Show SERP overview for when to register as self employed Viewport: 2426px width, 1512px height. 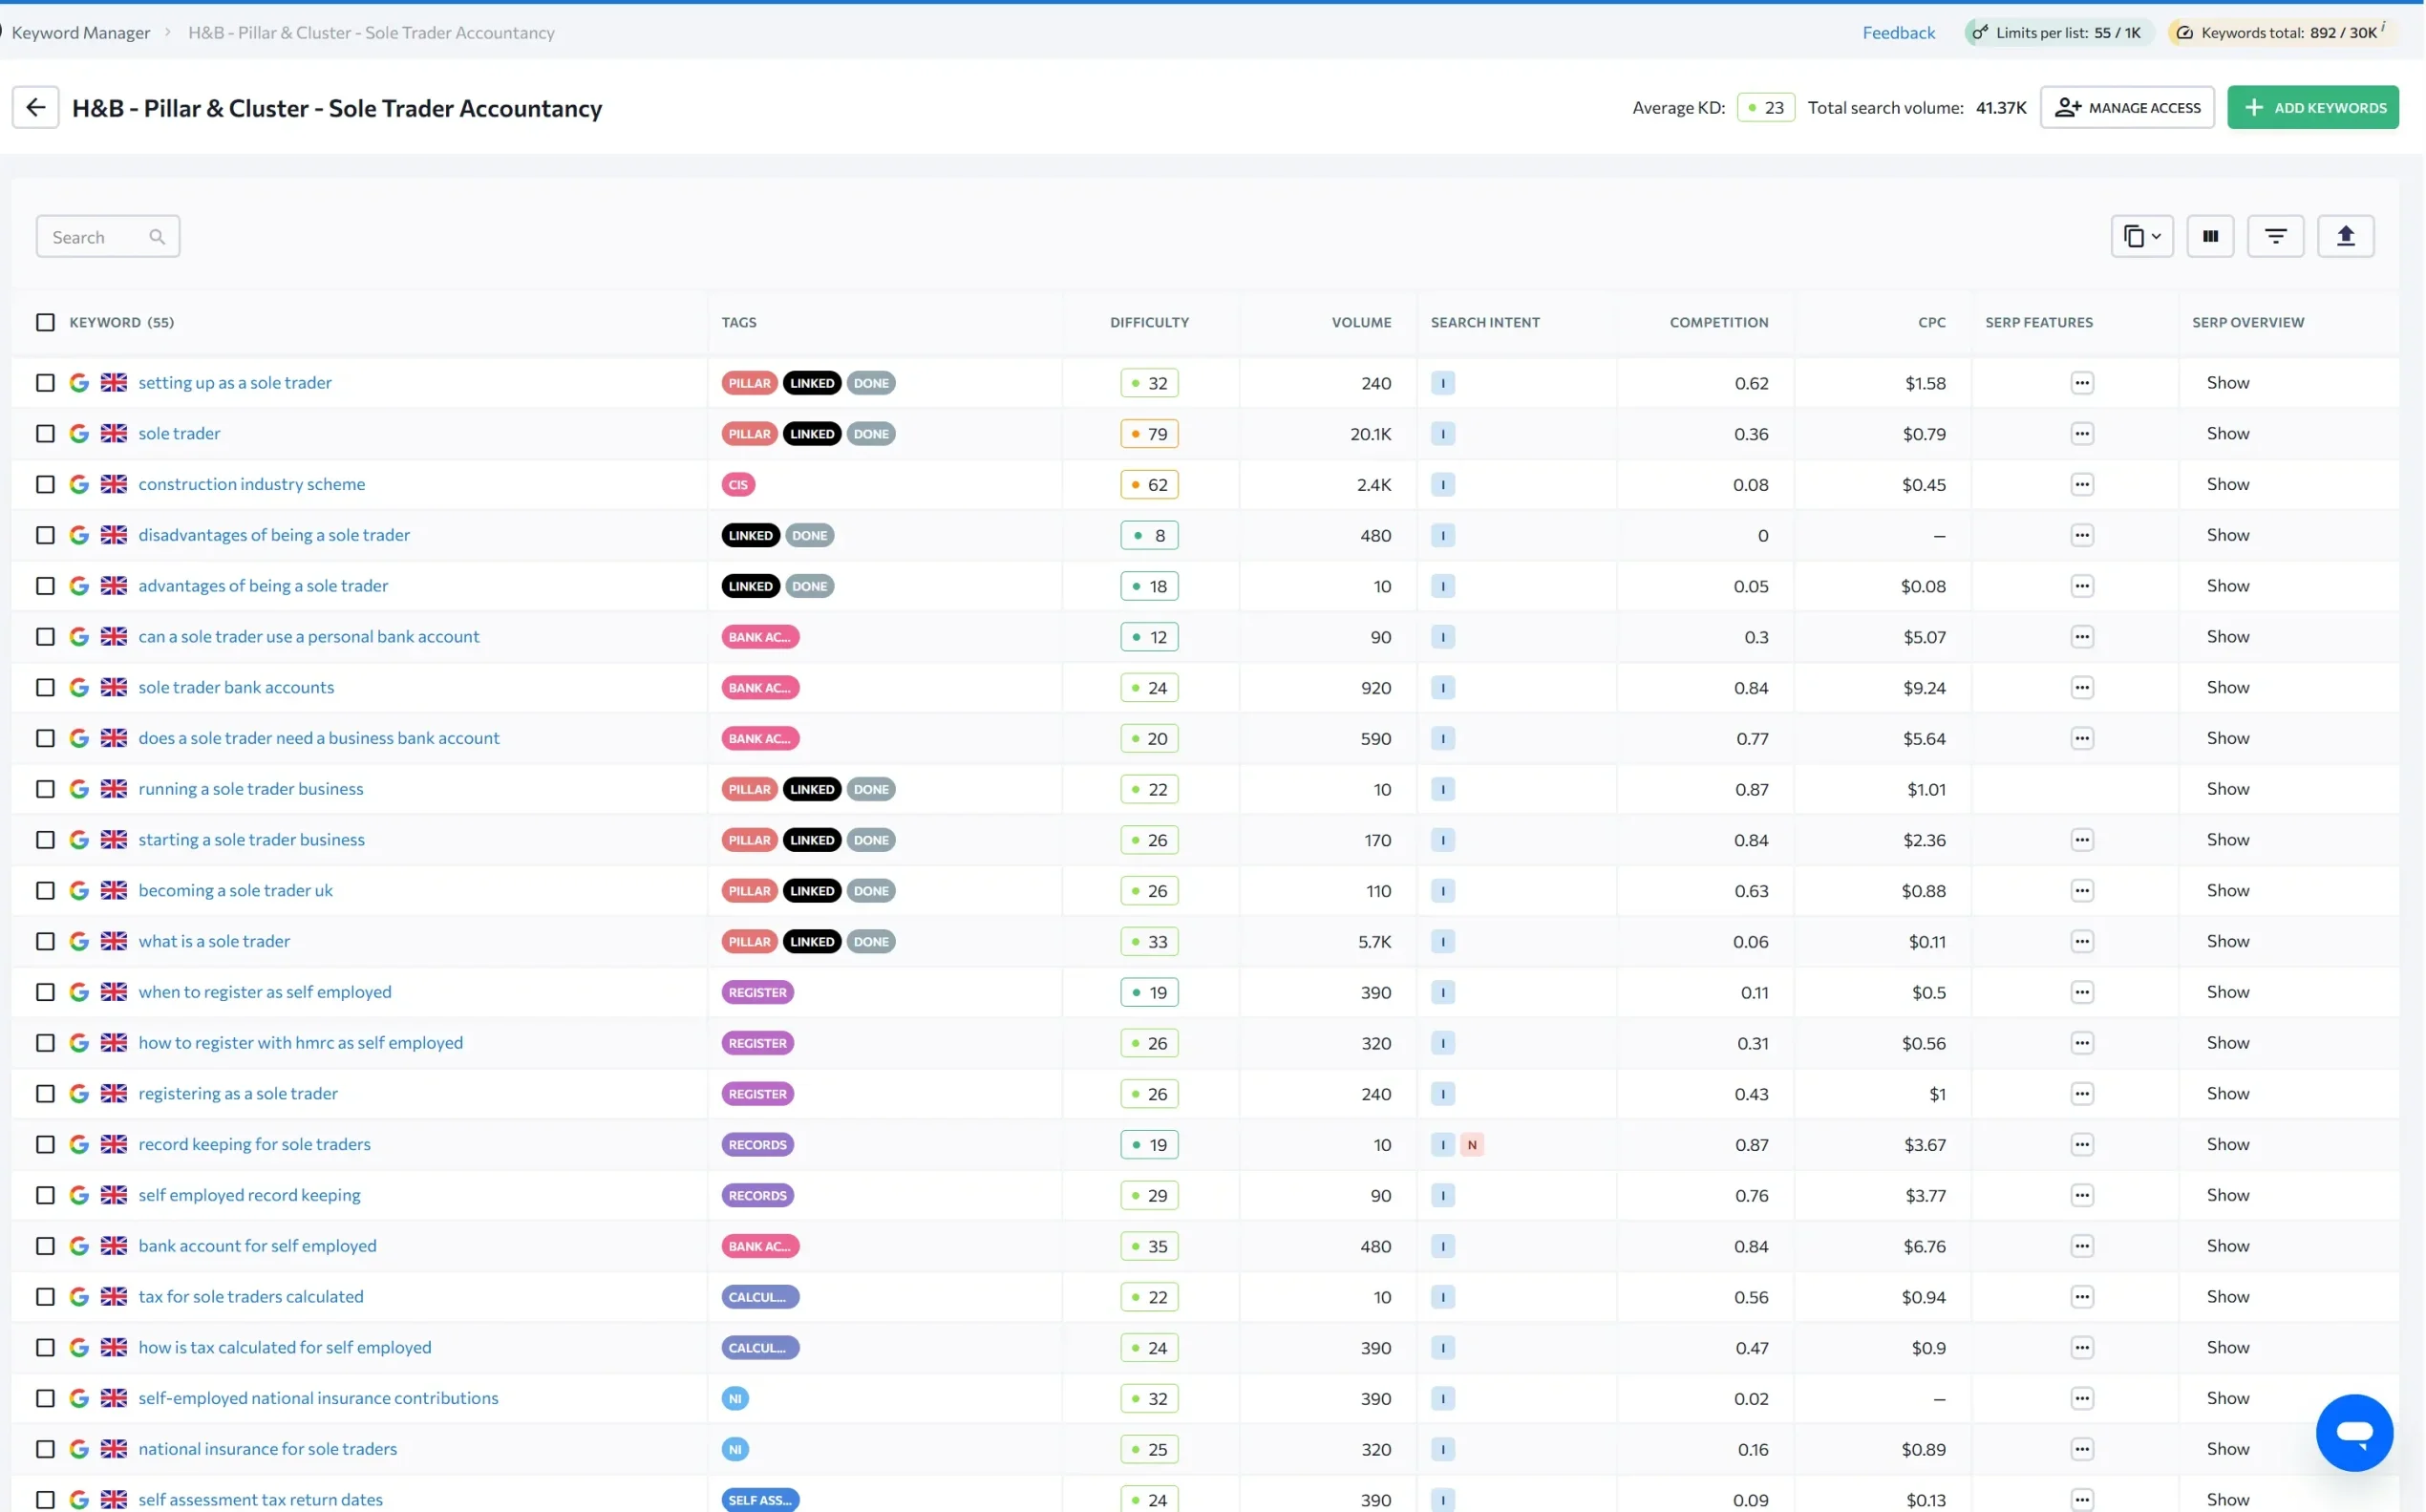pyautogui.click(x=2227, y=992)
